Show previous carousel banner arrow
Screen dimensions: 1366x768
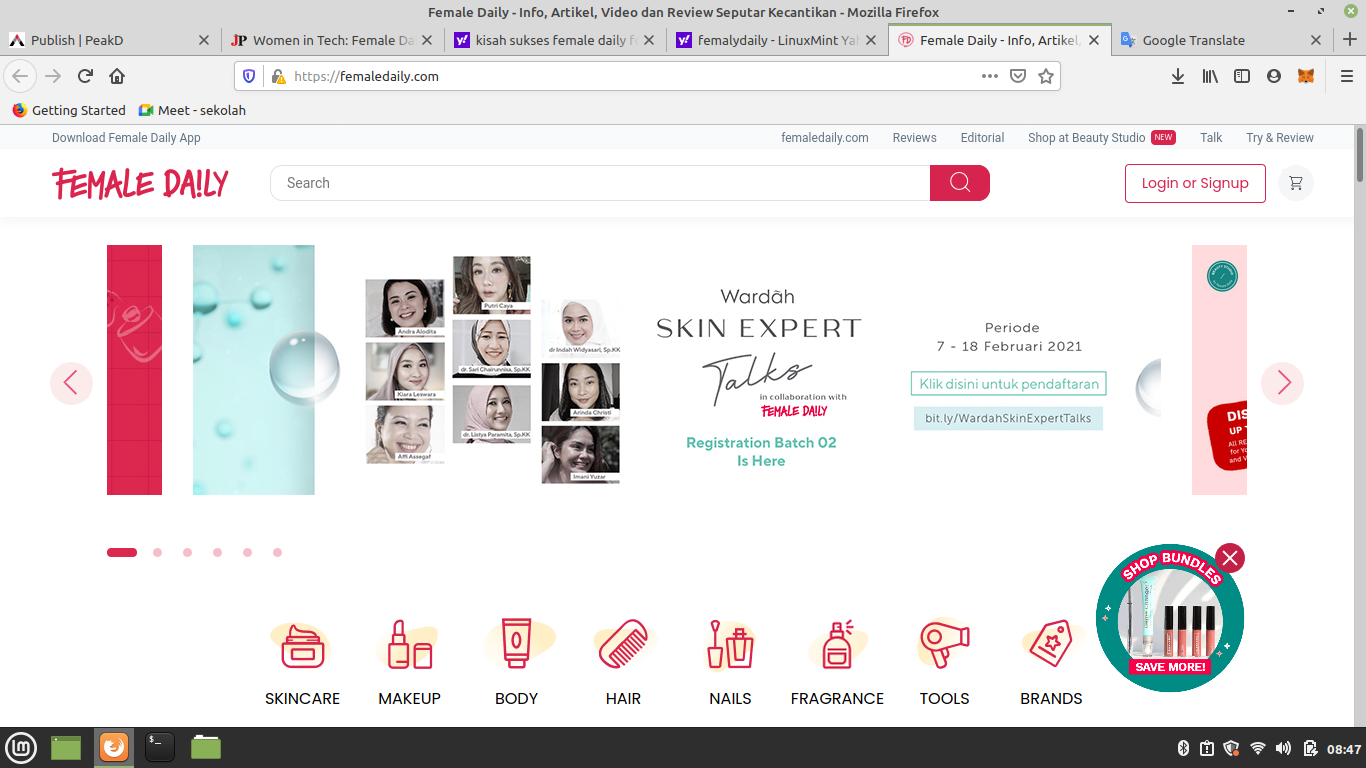pos(71,383)
